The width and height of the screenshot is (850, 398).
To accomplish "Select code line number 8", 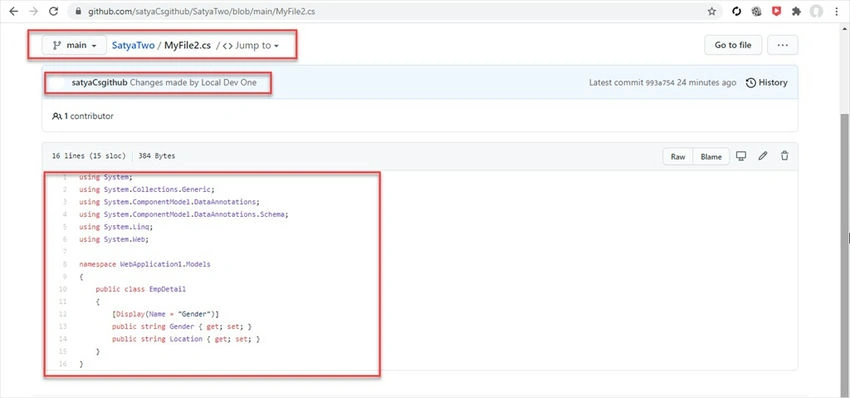I will (65, 265).
